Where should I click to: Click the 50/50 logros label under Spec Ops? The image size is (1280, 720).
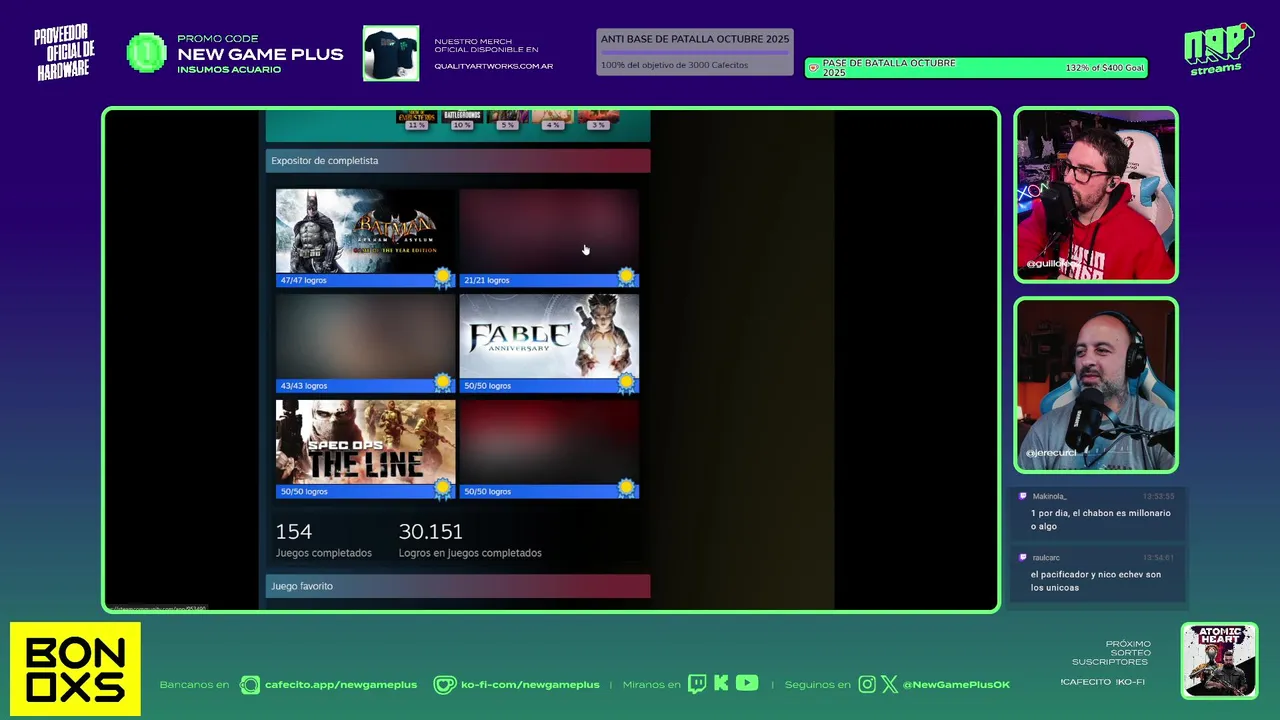pos(304,491)
